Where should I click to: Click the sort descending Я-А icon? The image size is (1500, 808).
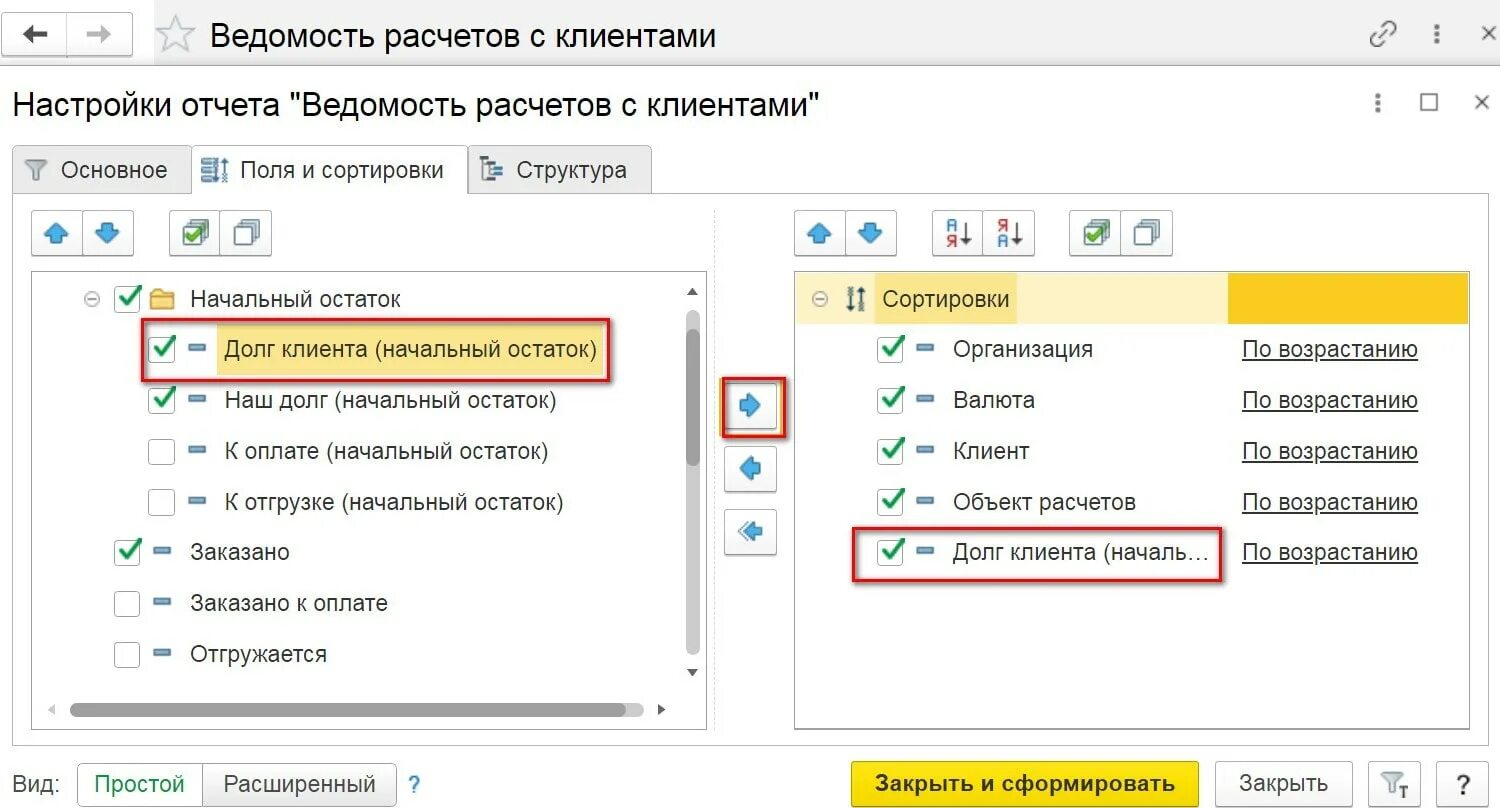point(1009,233)
